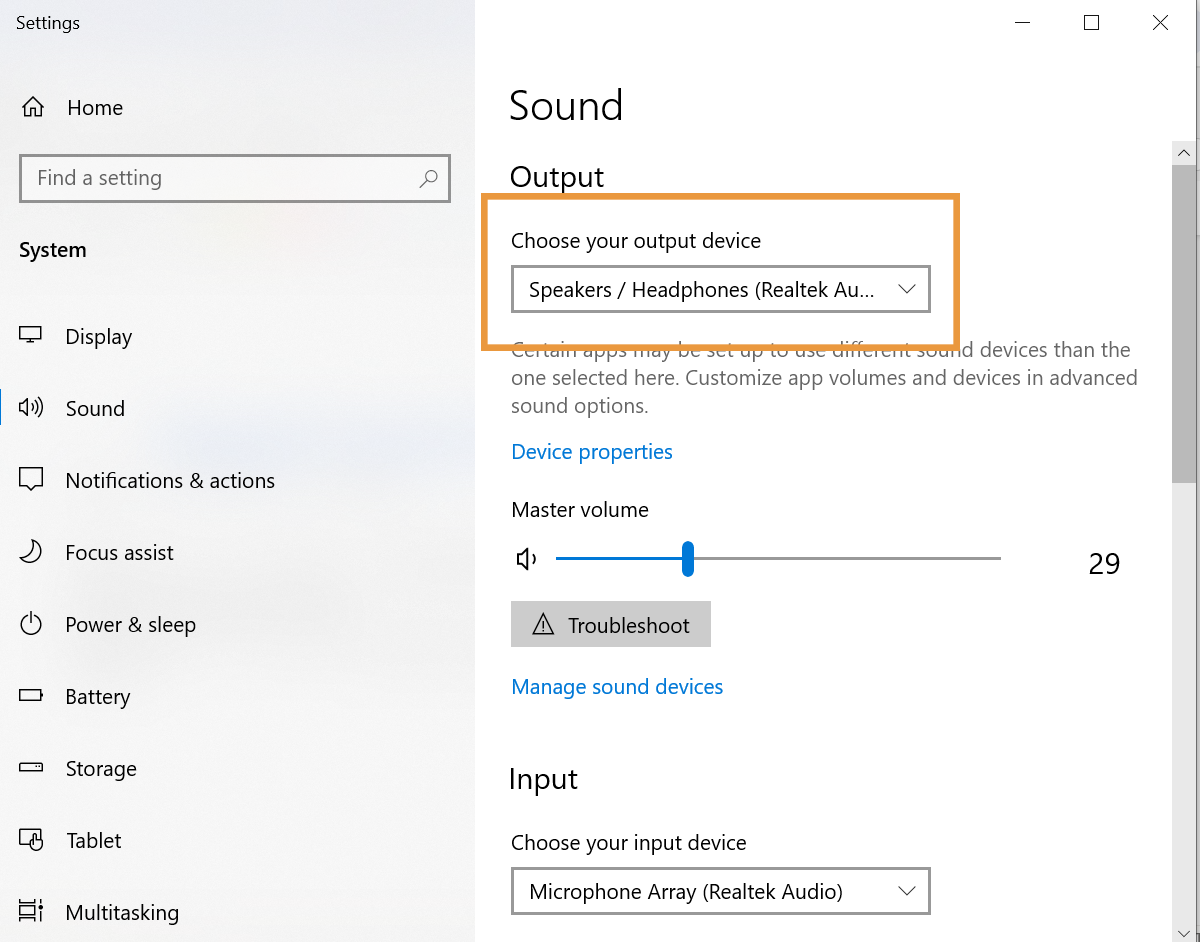Screen dimensions: 1200x942
Task: Select the Focus assist moon icon
Action: pyautogui.click(x=32, y=552)
